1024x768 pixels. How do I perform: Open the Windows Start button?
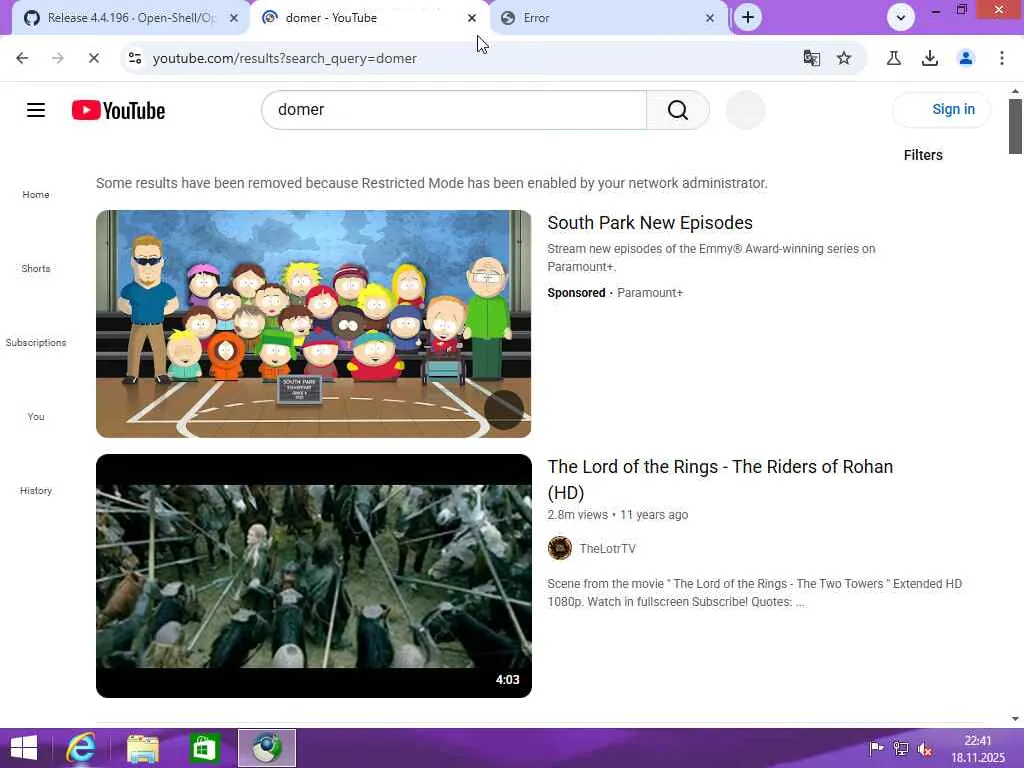[24, 748]
